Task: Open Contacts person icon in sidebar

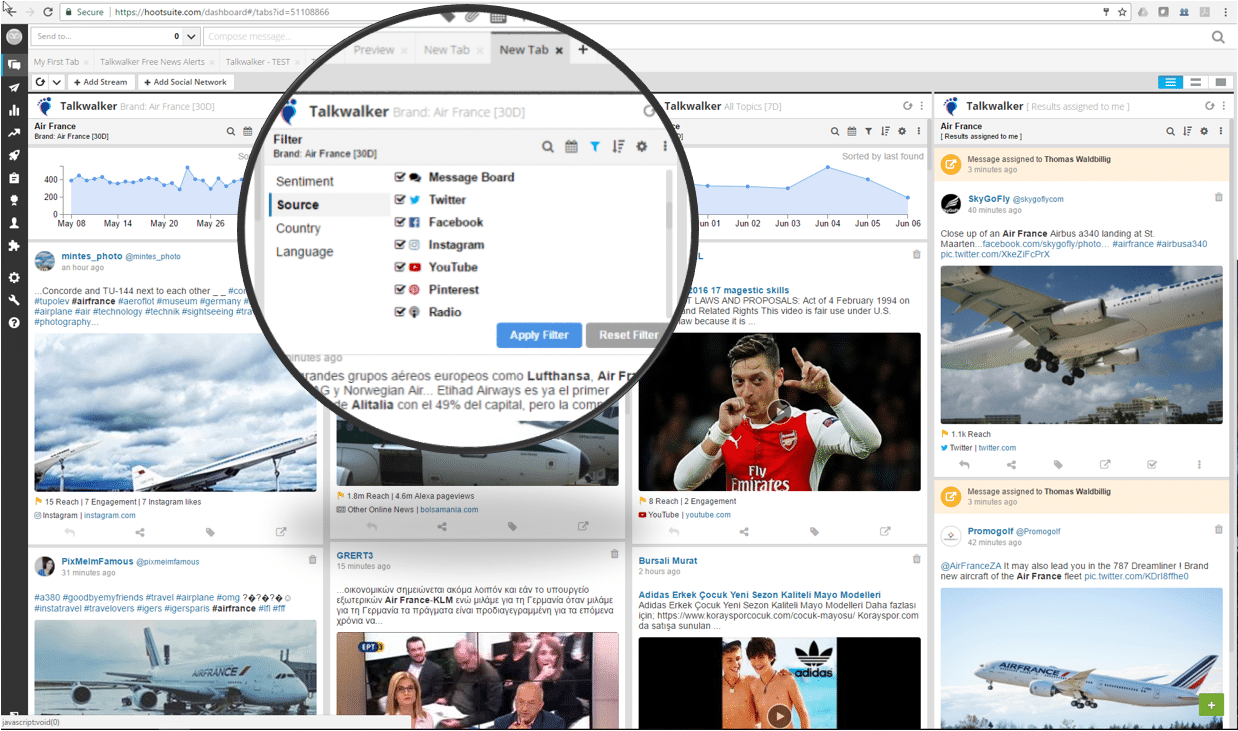Action: pos(14,223)
